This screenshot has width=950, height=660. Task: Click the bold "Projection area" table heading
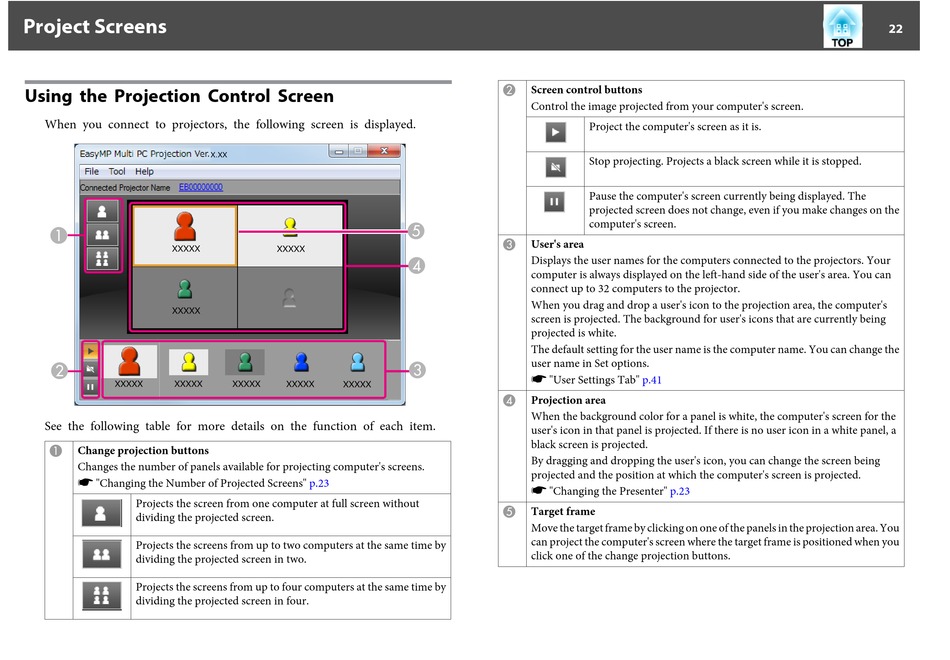(x=568, y=400)
